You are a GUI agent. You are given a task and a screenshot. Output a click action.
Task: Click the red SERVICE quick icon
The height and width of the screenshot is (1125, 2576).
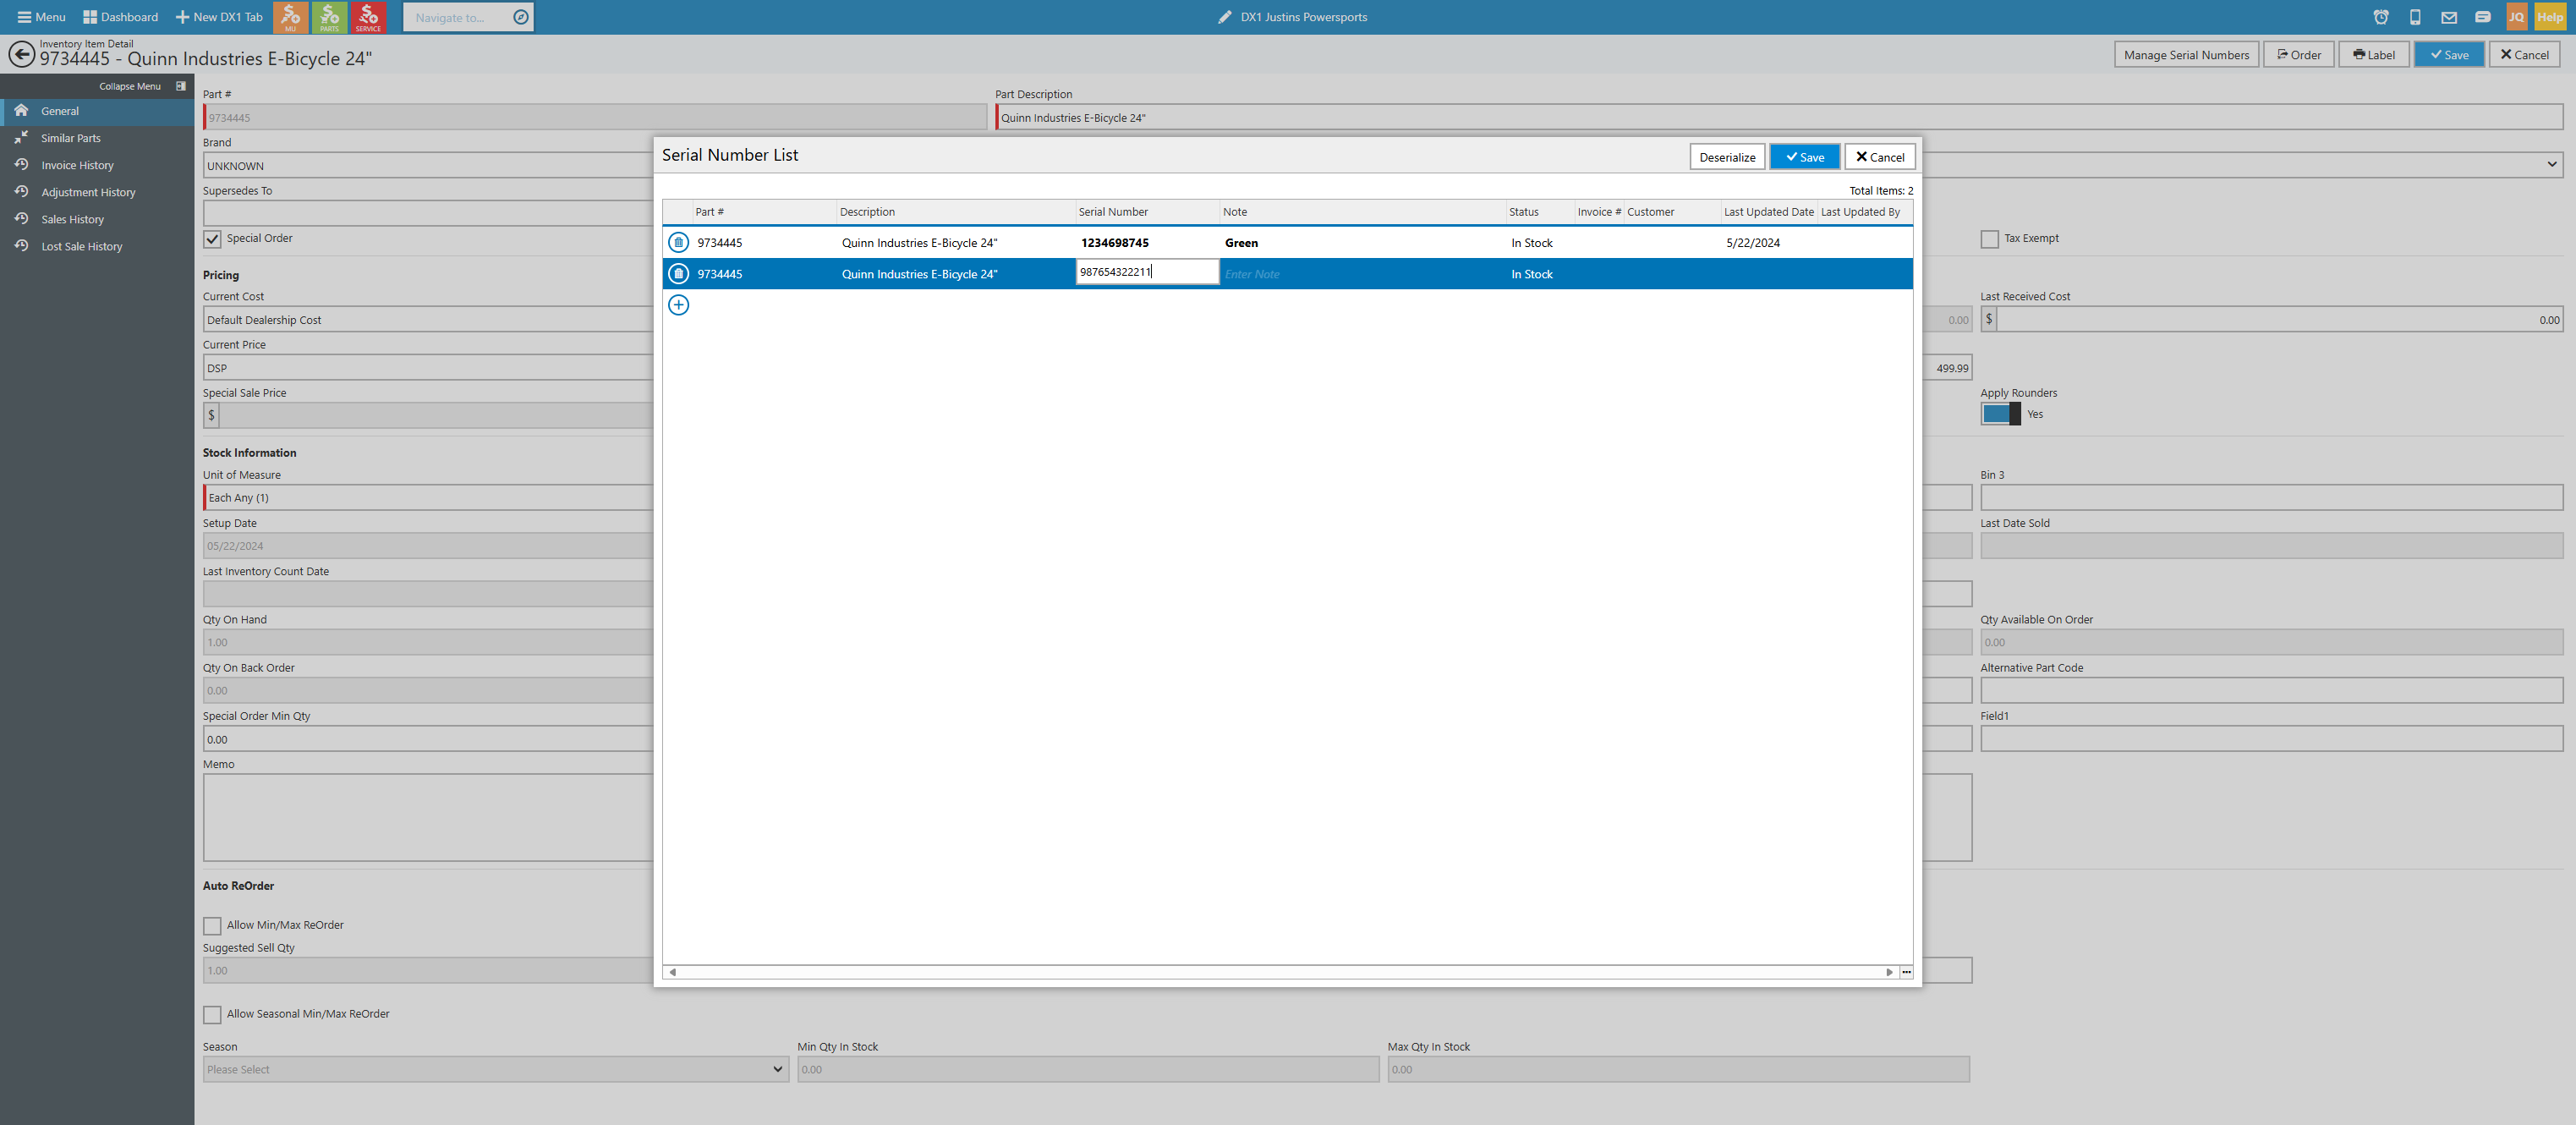pyautogui.click(x=368, y=17)
